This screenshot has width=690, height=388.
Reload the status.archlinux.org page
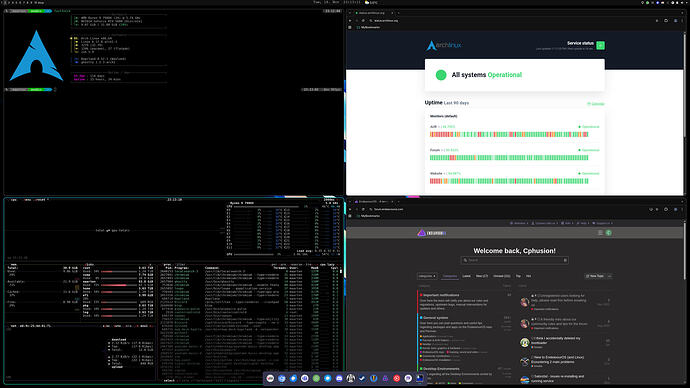click(363, 21)
